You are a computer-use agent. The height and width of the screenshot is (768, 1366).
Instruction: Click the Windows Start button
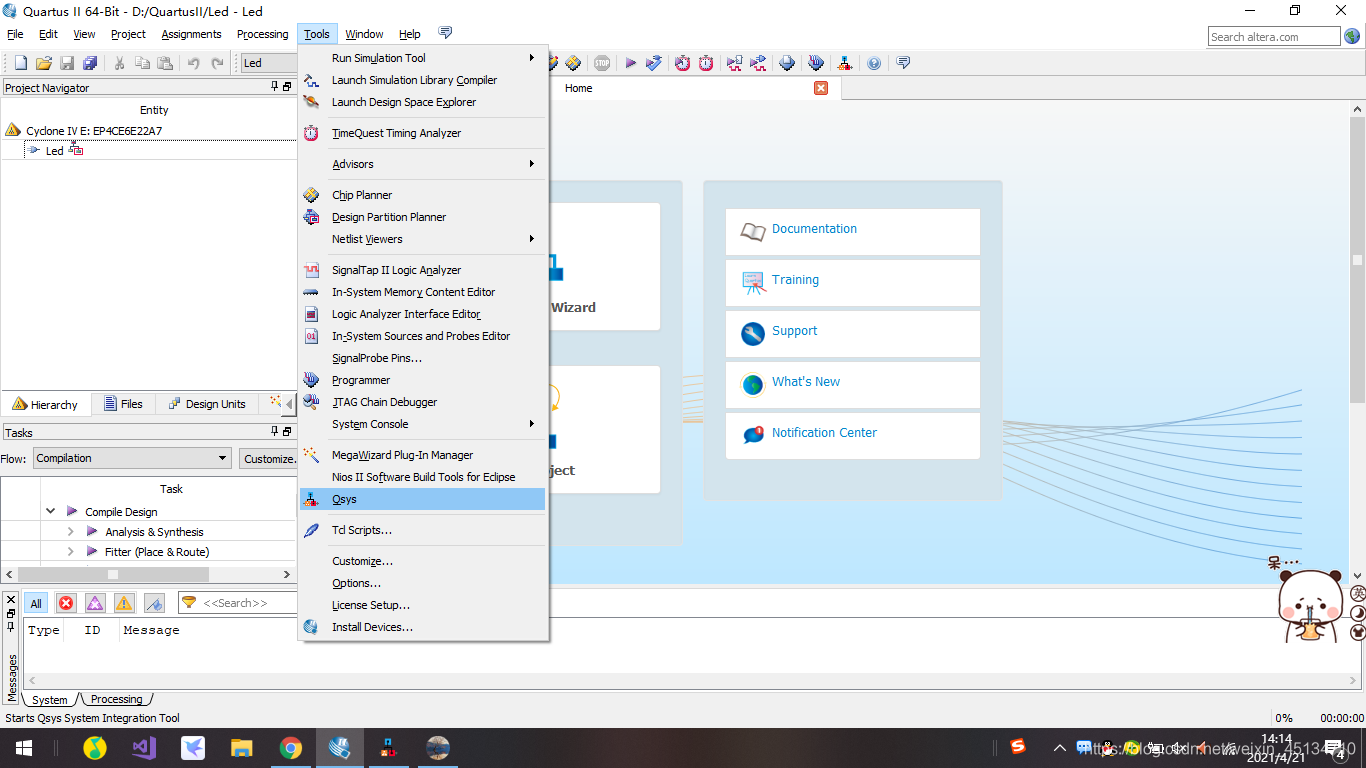tap(22, 748)
